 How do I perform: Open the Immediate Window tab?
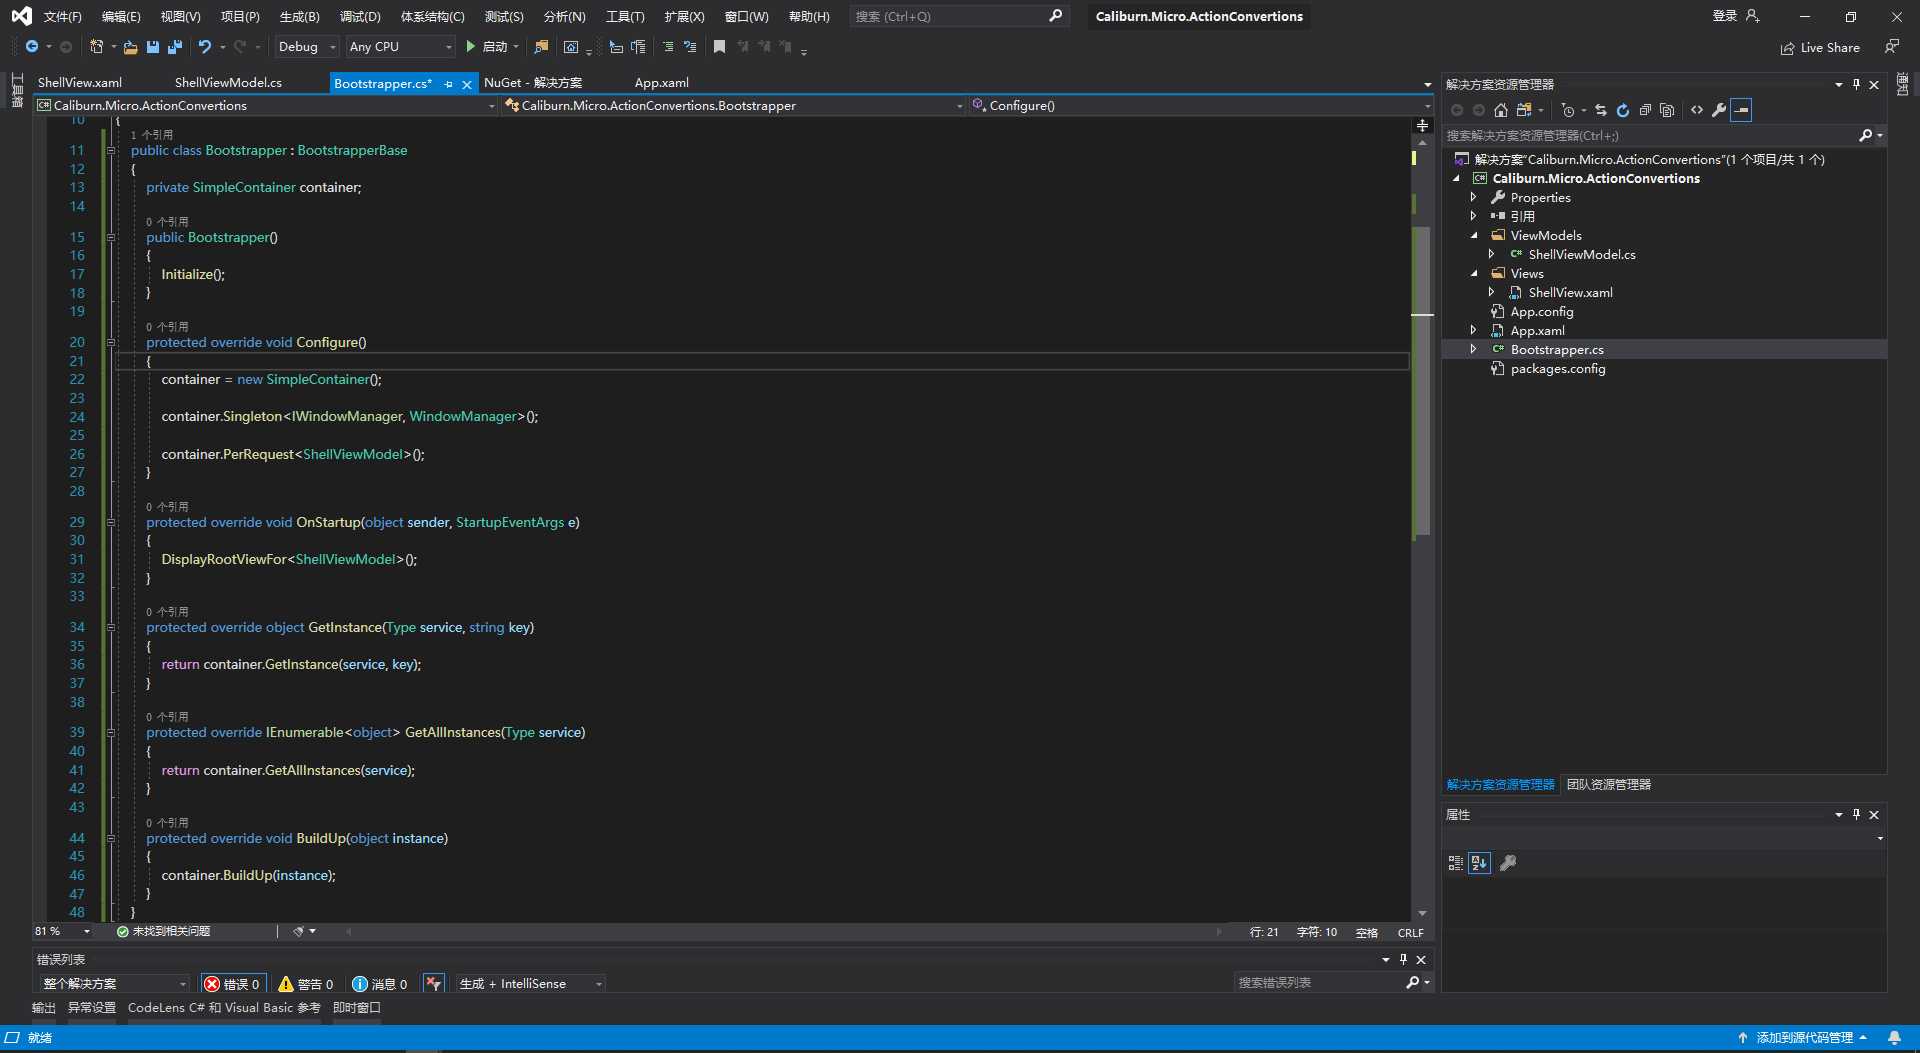(356, 1008)
